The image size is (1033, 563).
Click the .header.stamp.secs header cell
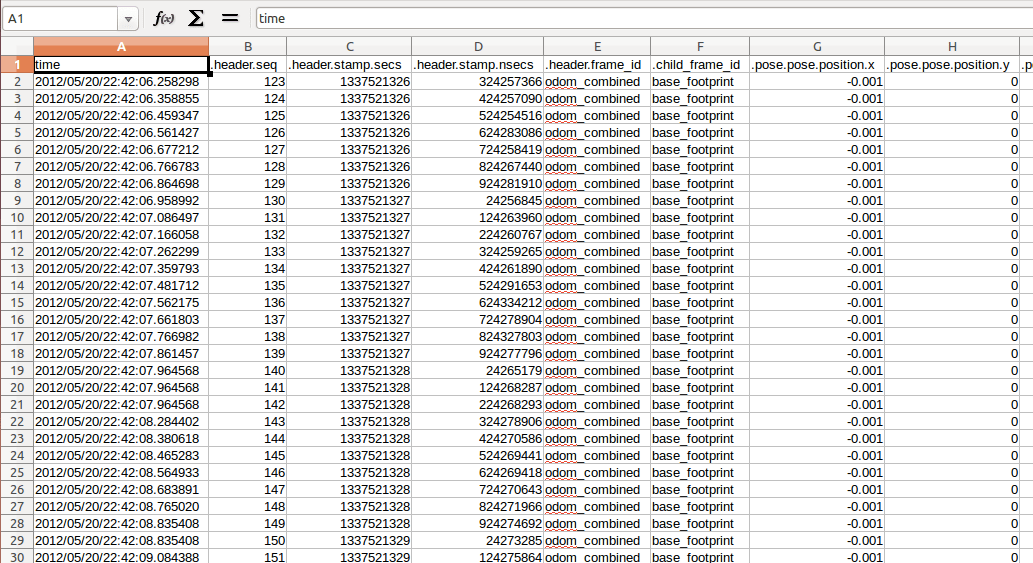(x=349, y=65)
